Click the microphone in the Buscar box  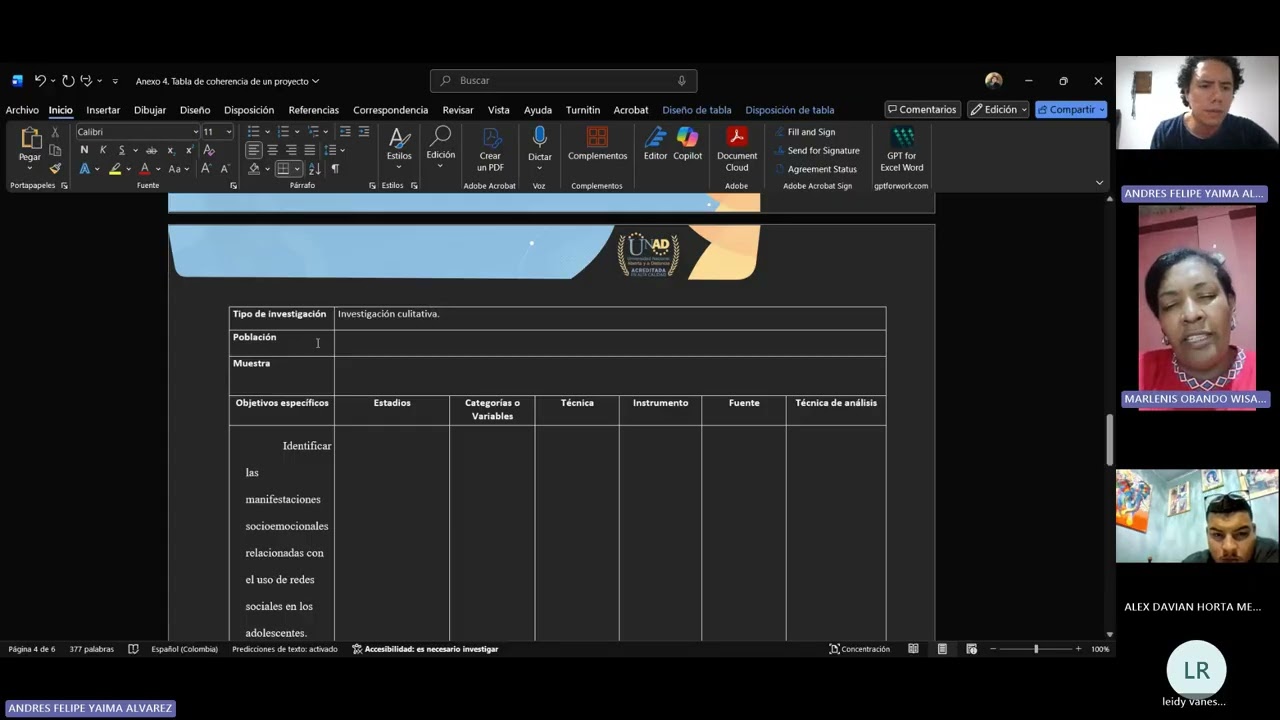[x=682, y=81]
